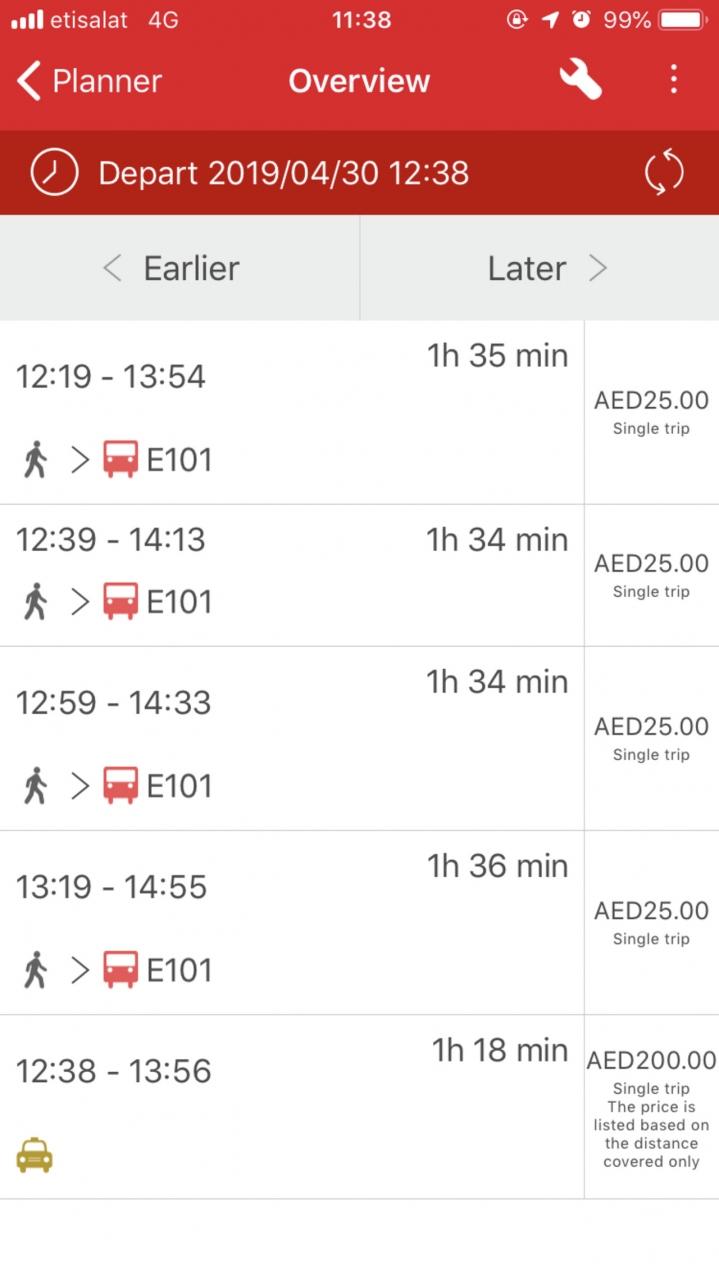Tap the yellow taxi icon
Image resolution: width=719 pixels, height=1280 pixels.
point(35,1155)
